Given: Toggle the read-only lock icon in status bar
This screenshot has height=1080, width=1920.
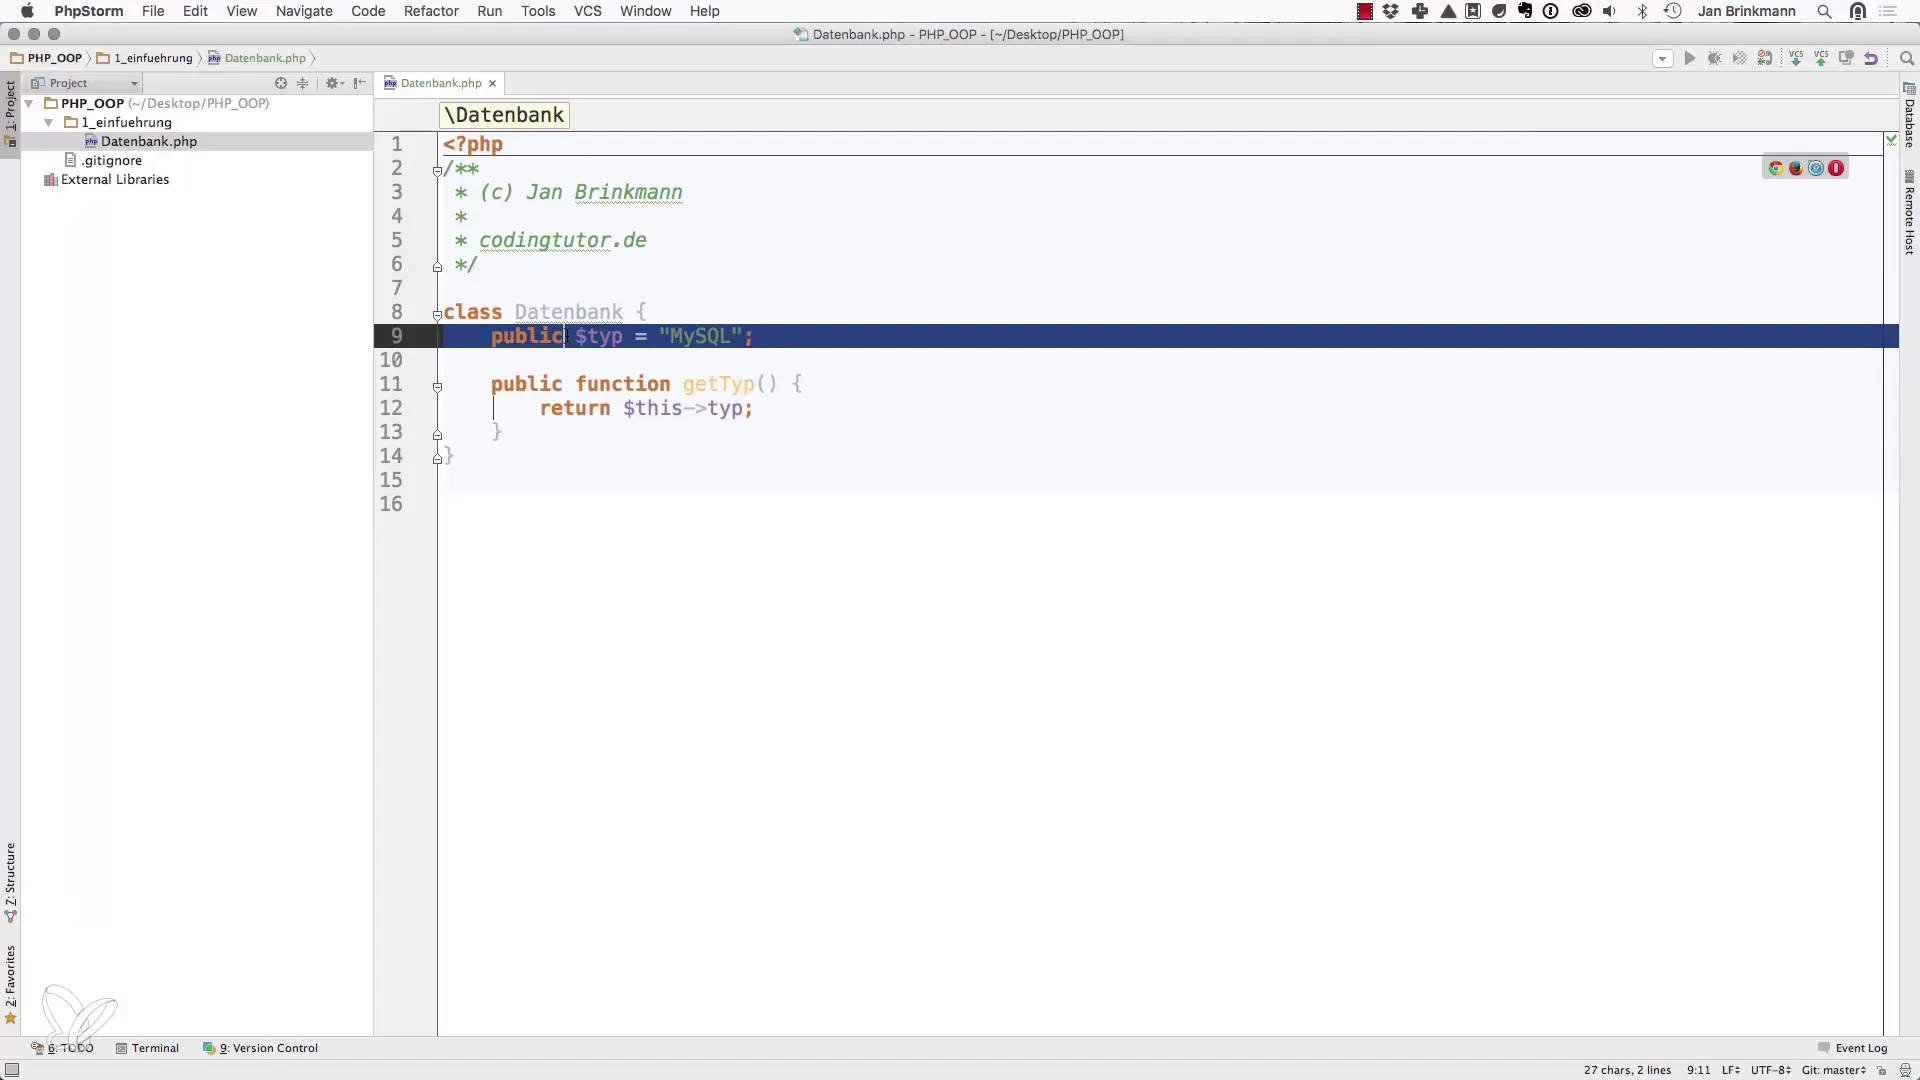Looking at the screenshot, I should (1881, 1070).
